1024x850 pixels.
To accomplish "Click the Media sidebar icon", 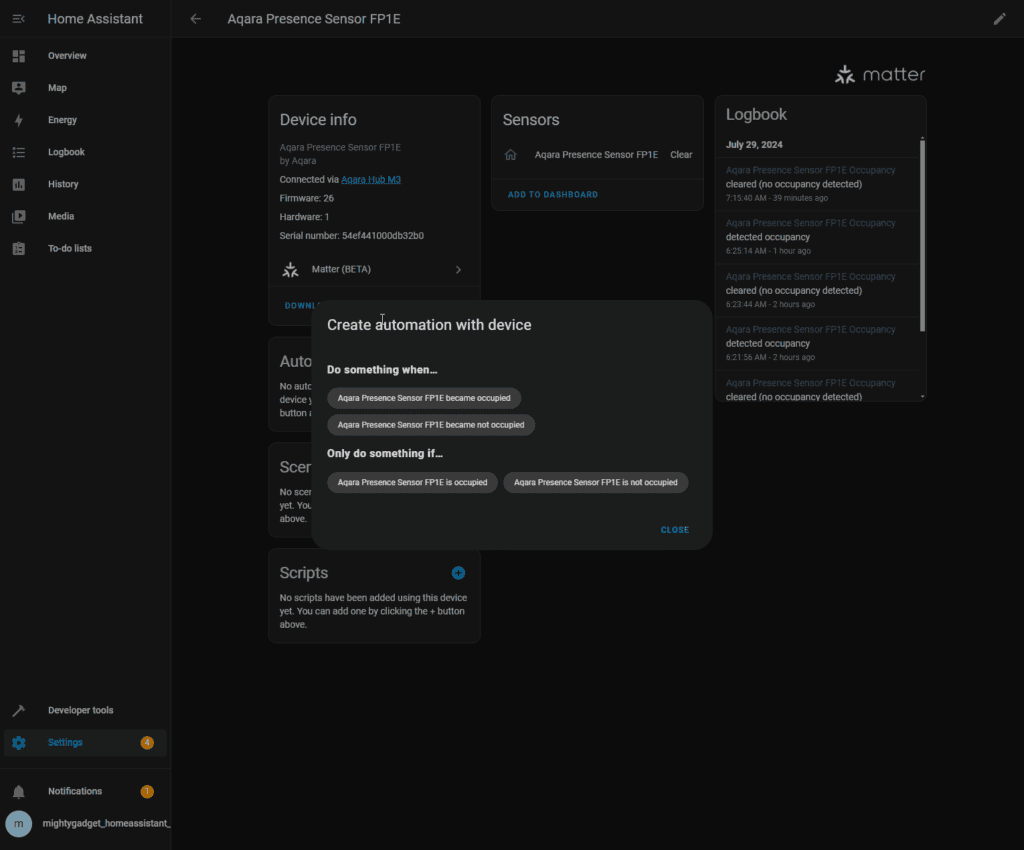I will click(18, 217).
